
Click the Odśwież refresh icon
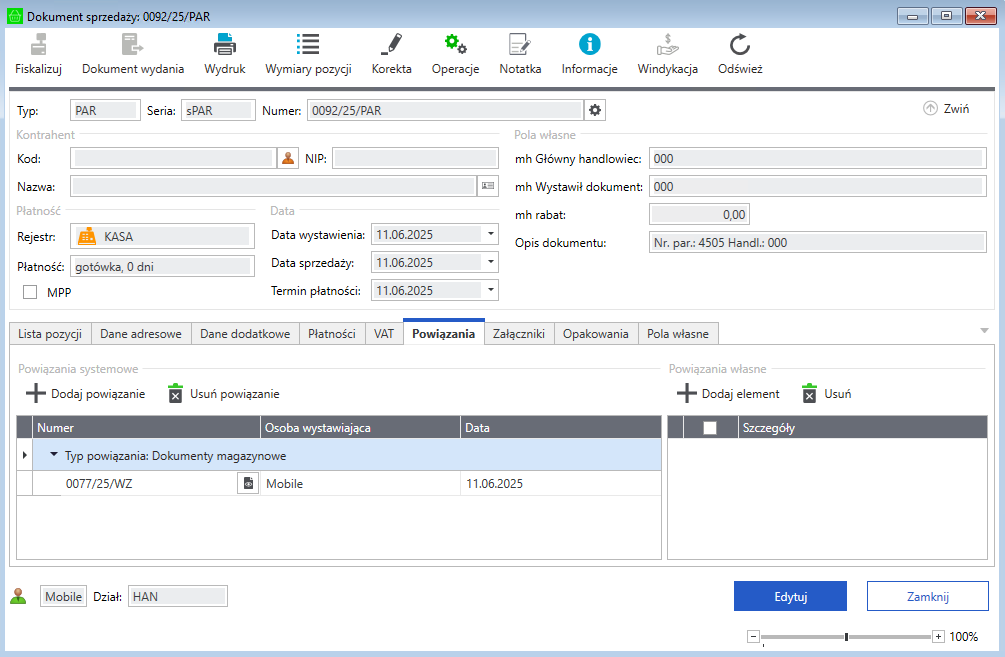tap(740, 45)
